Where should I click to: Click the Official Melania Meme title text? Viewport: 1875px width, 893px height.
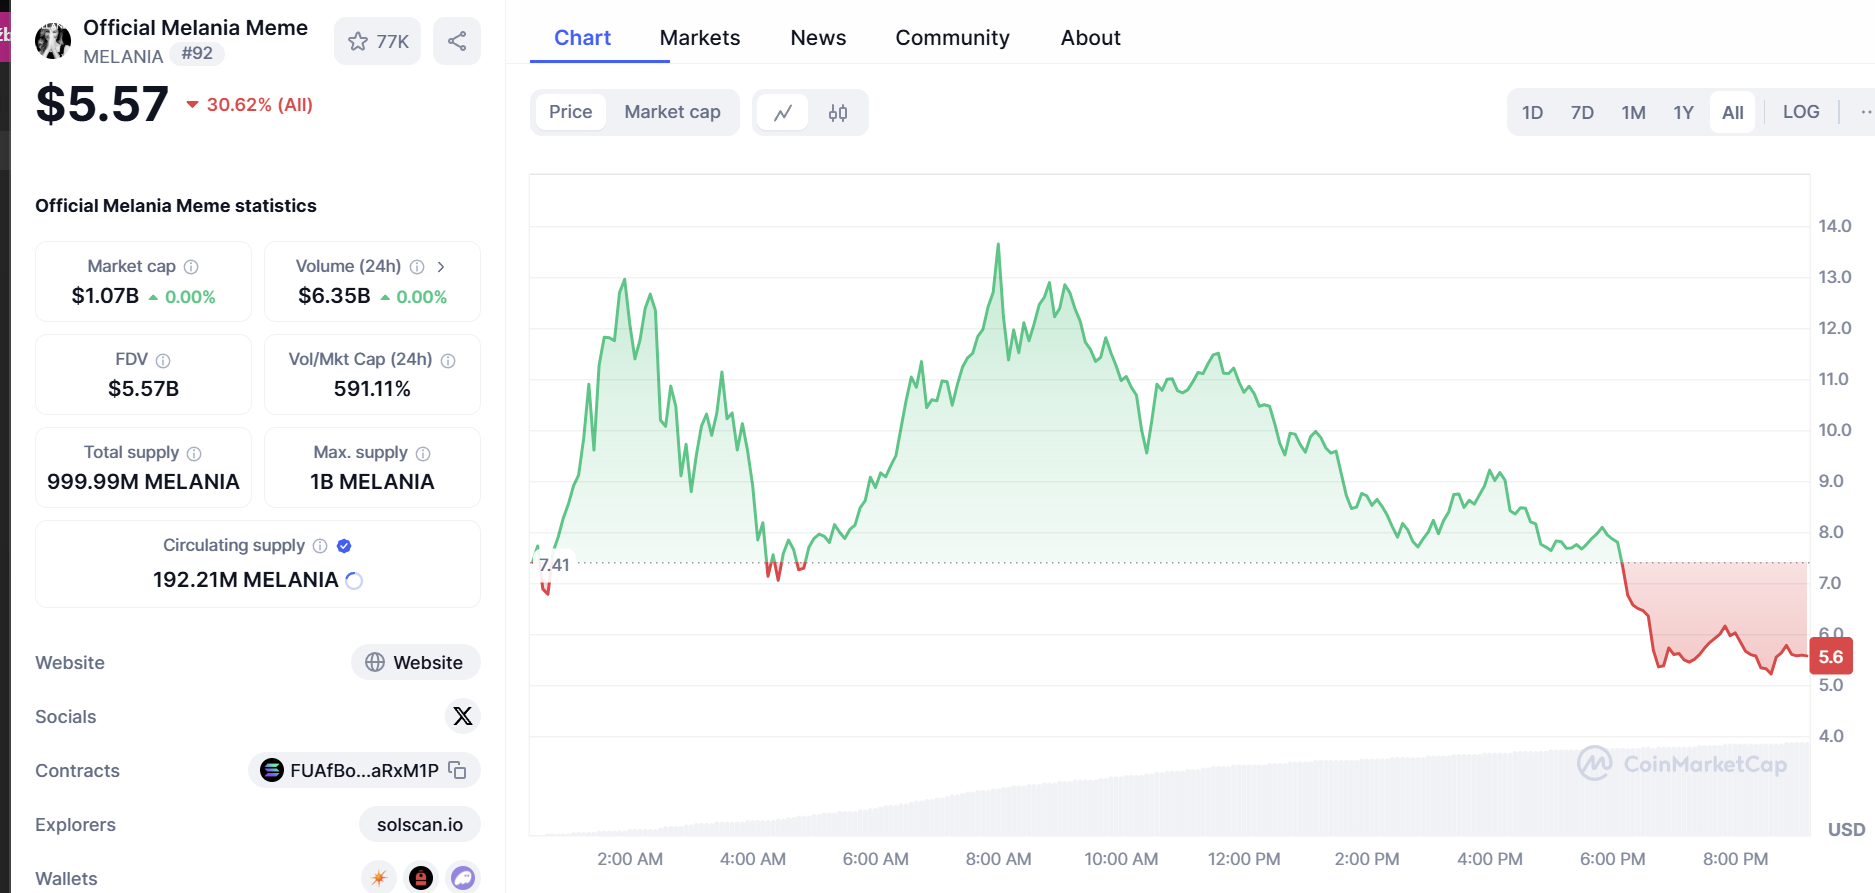(x=195, y=28)
